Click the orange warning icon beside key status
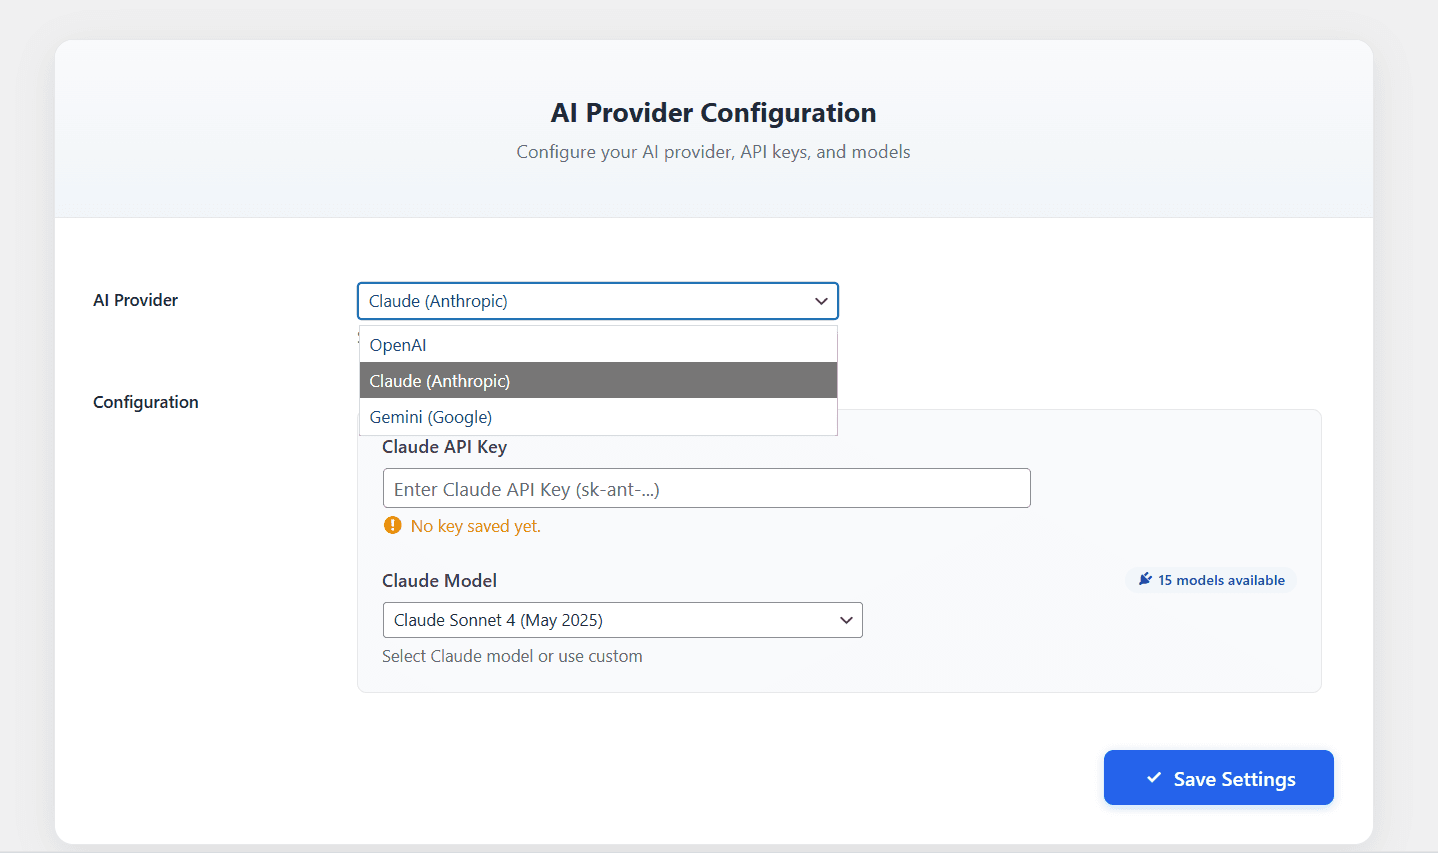The width and height of the screenshot is (1438, 857). click(x=393, y=526)
